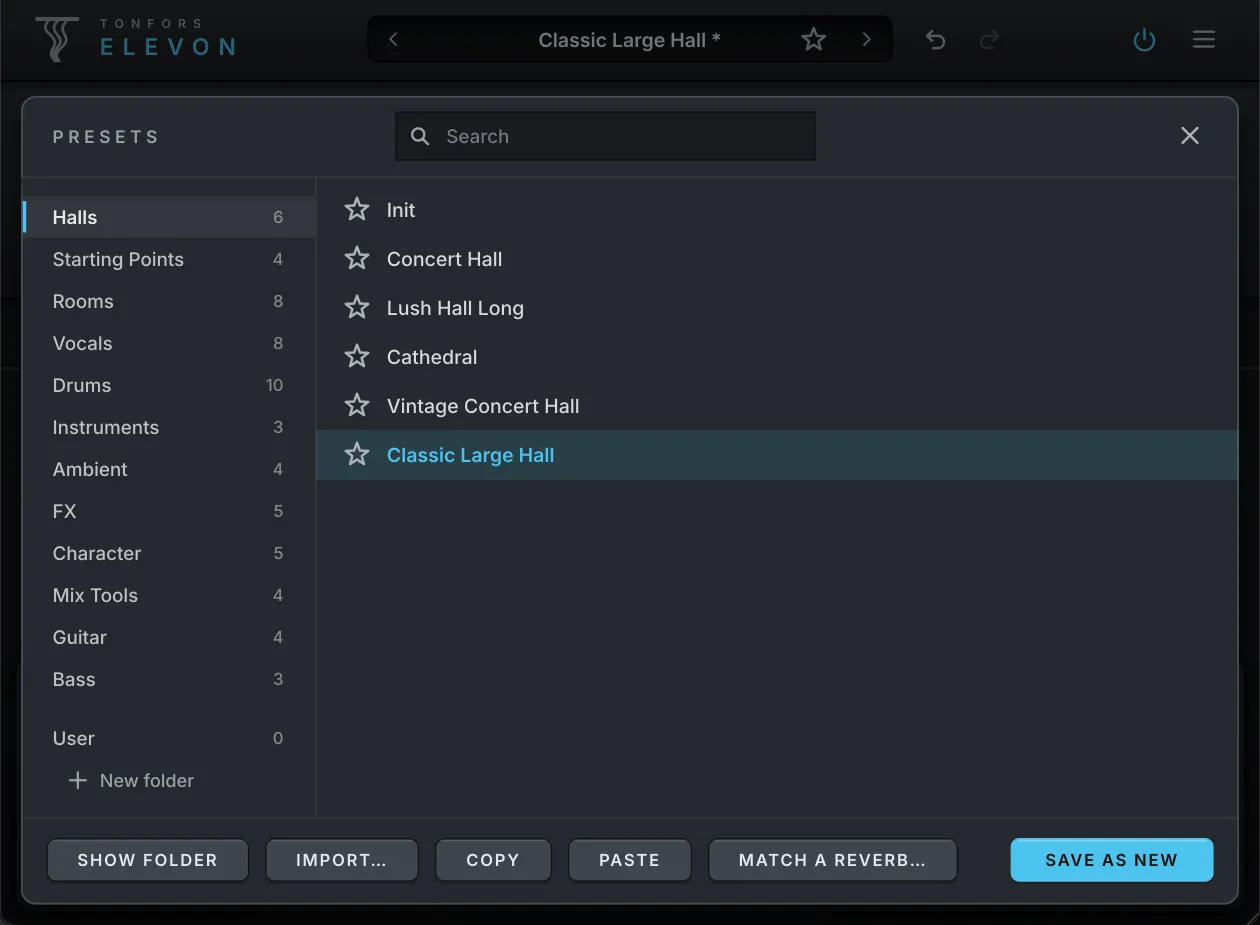Click the plus icon for New folder
Screen dimensions: 1260x925
(x=77, y=780)
